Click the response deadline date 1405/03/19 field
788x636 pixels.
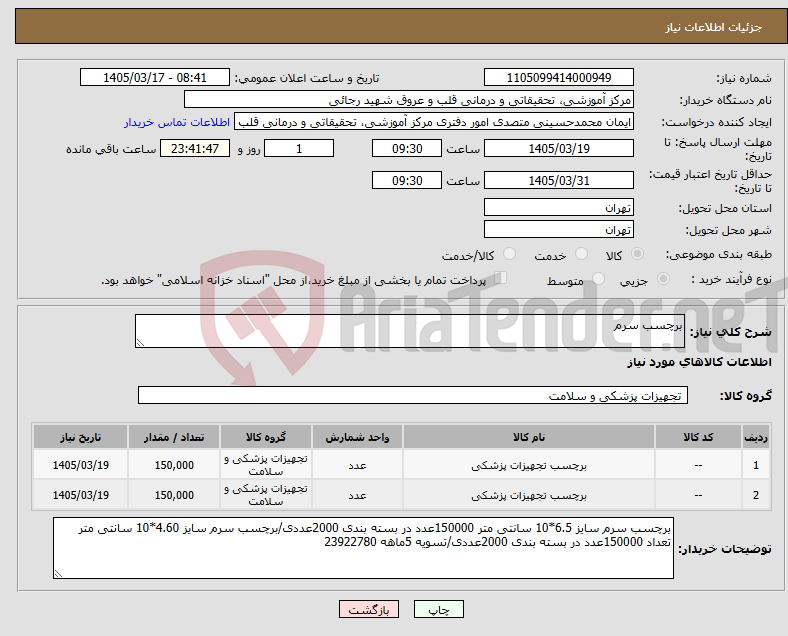pyautogui.click(x=558, y=149)
